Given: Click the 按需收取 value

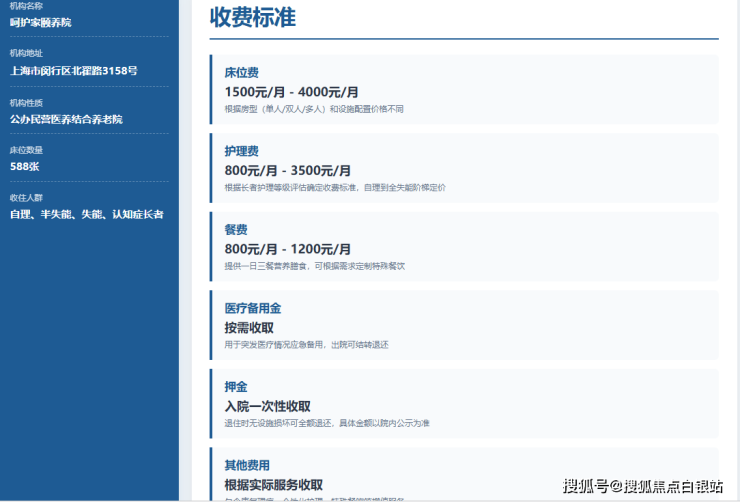Looking at the screenshot, I should click(x=249, y=327).
